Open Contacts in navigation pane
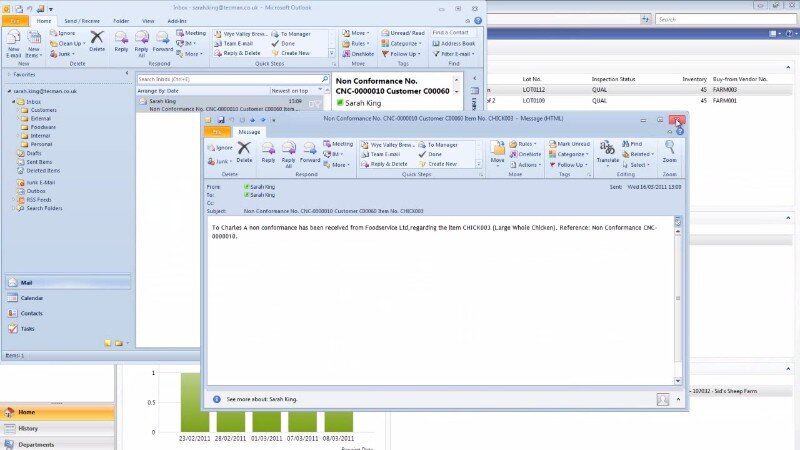 tap(32, 313)
